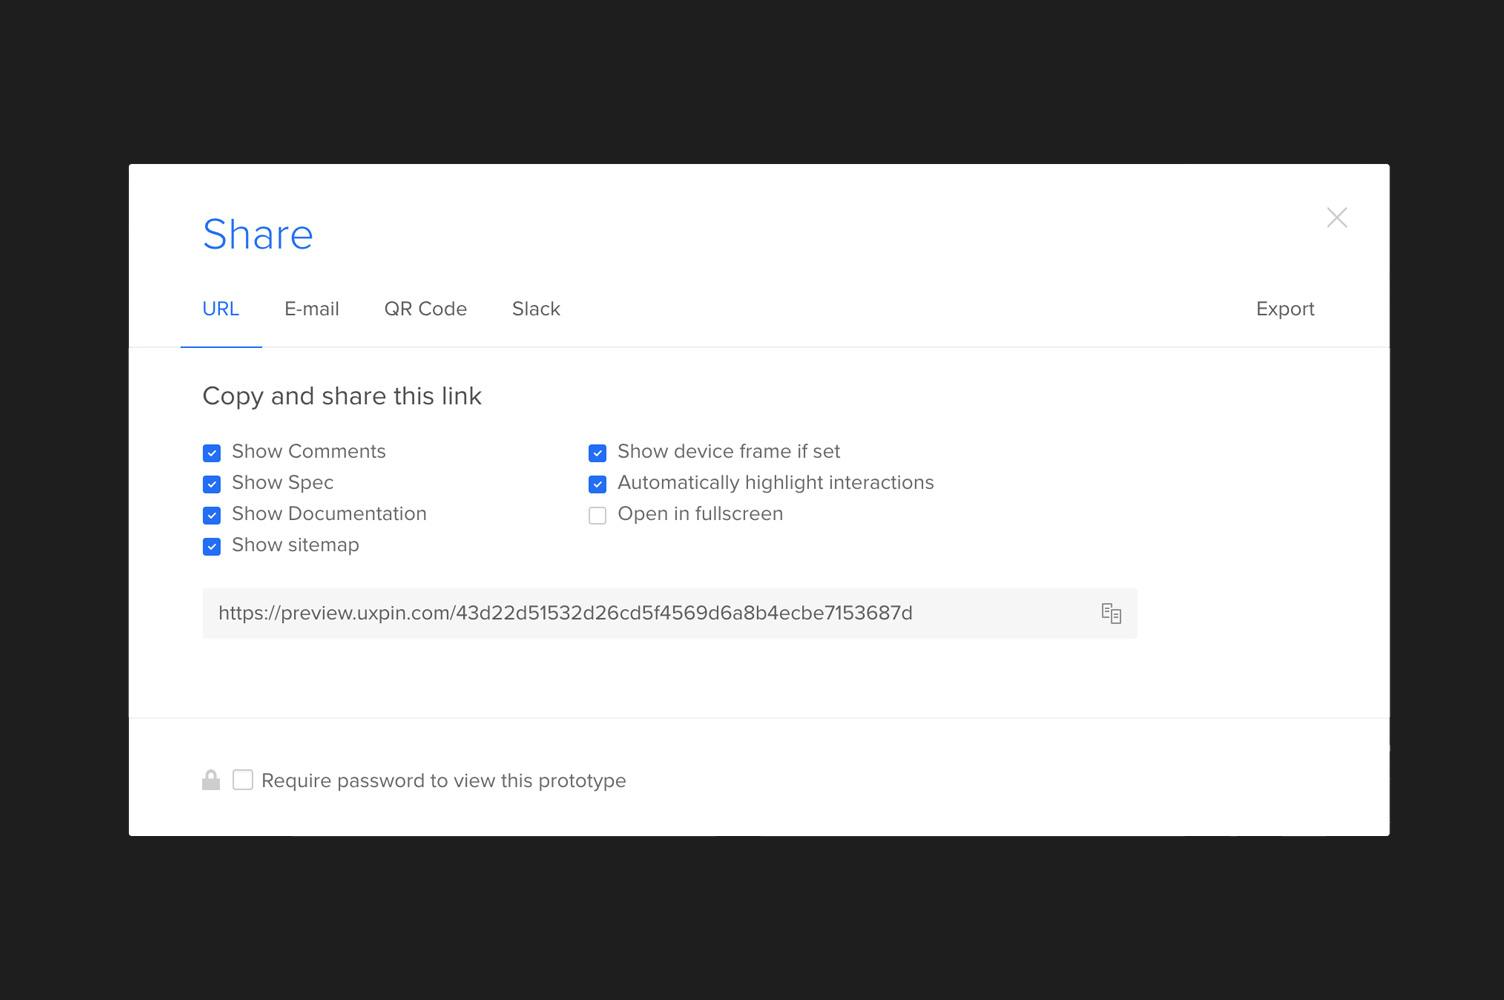Copy the share link using the copy icon

click(1111, 613)
